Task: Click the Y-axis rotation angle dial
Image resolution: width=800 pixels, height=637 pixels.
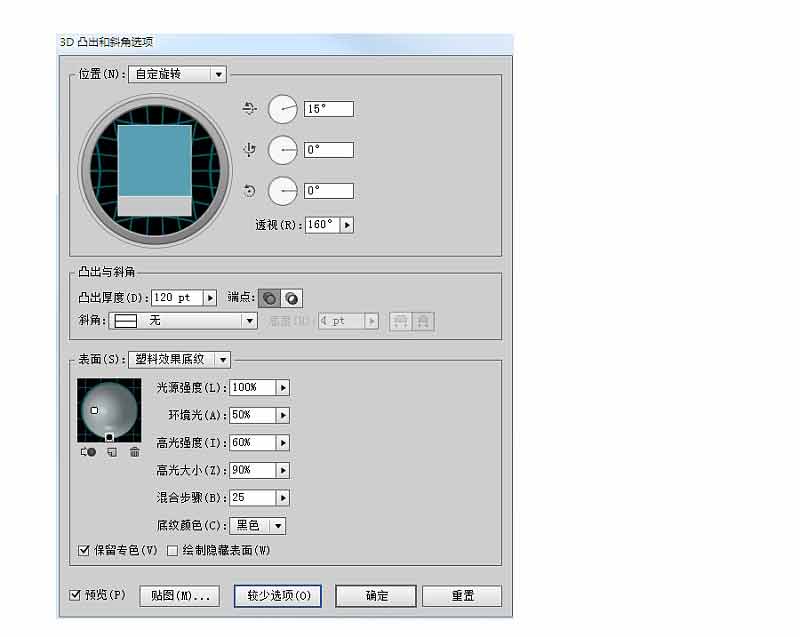Action: pos(283,150)
